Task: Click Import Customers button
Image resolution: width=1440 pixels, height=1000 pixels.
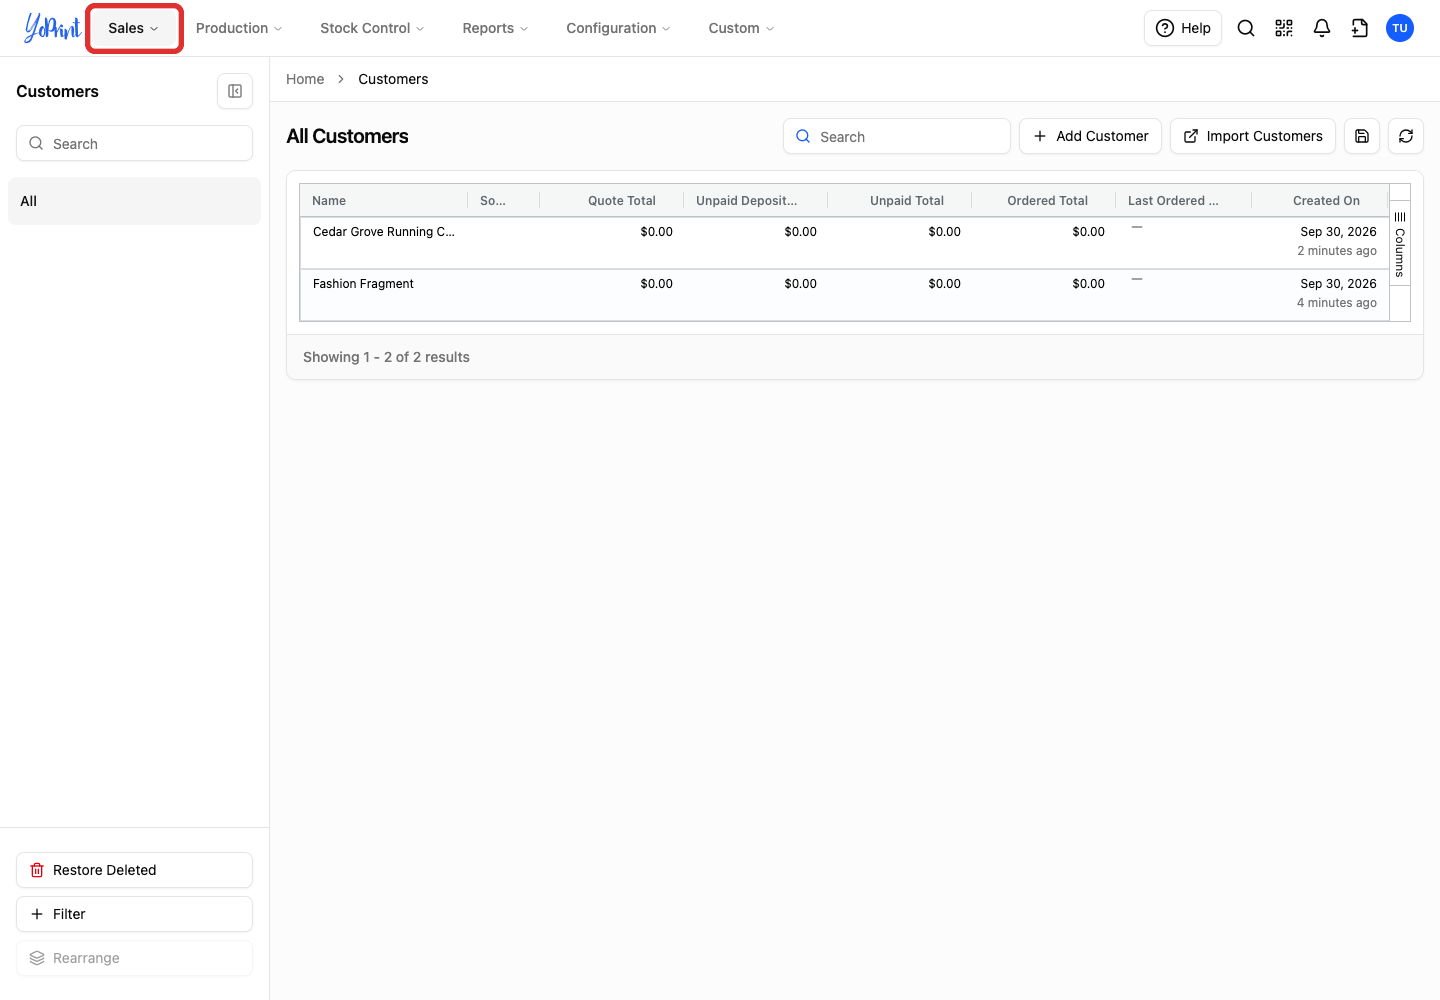Action: pyautogui.click(x=1253, y=136)
